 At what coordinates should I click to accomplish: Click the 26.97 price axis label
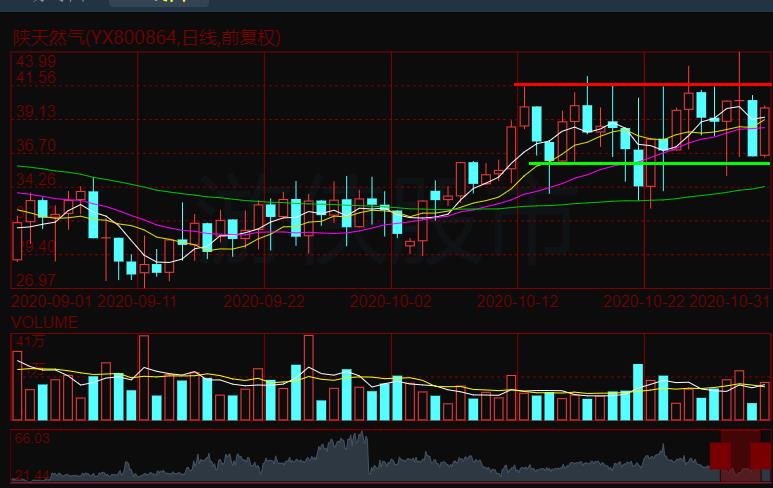(x=36, y=280)
